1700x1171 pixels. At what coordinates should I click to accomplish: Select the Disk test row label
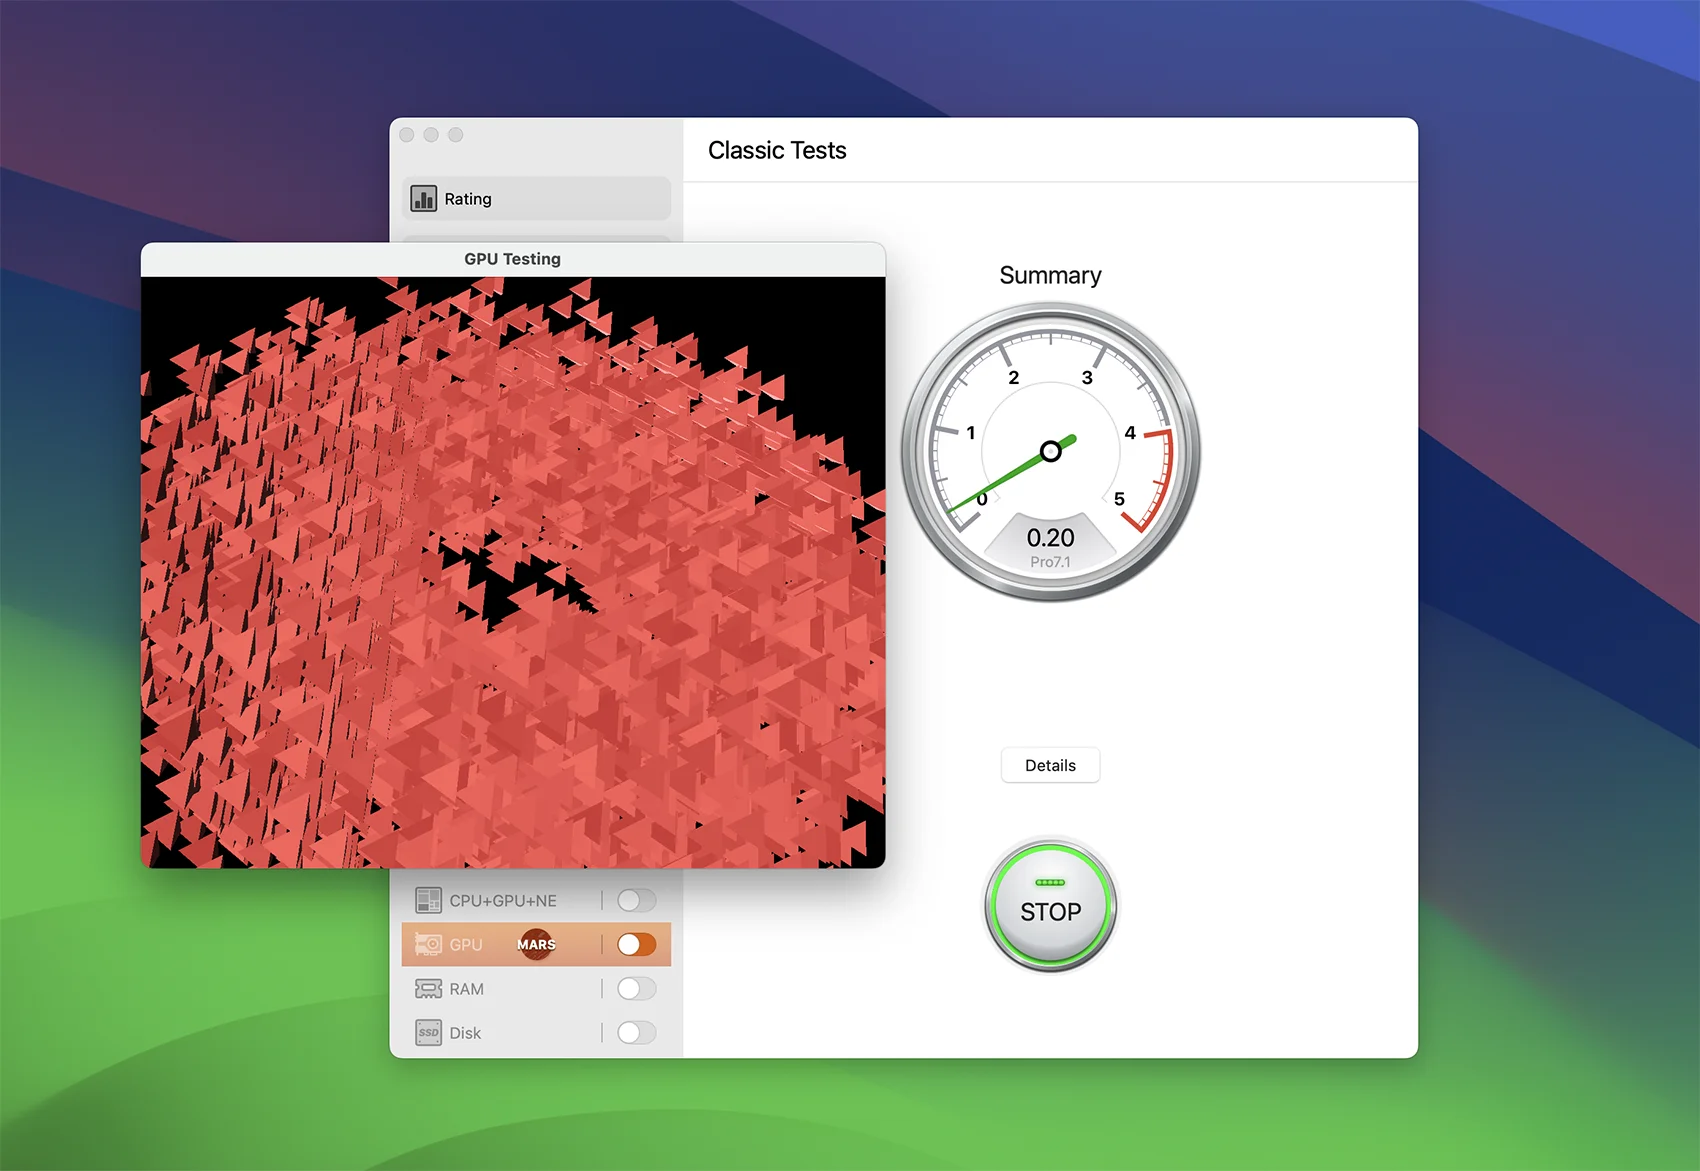pyautogui.click(x=465, y=1033)
